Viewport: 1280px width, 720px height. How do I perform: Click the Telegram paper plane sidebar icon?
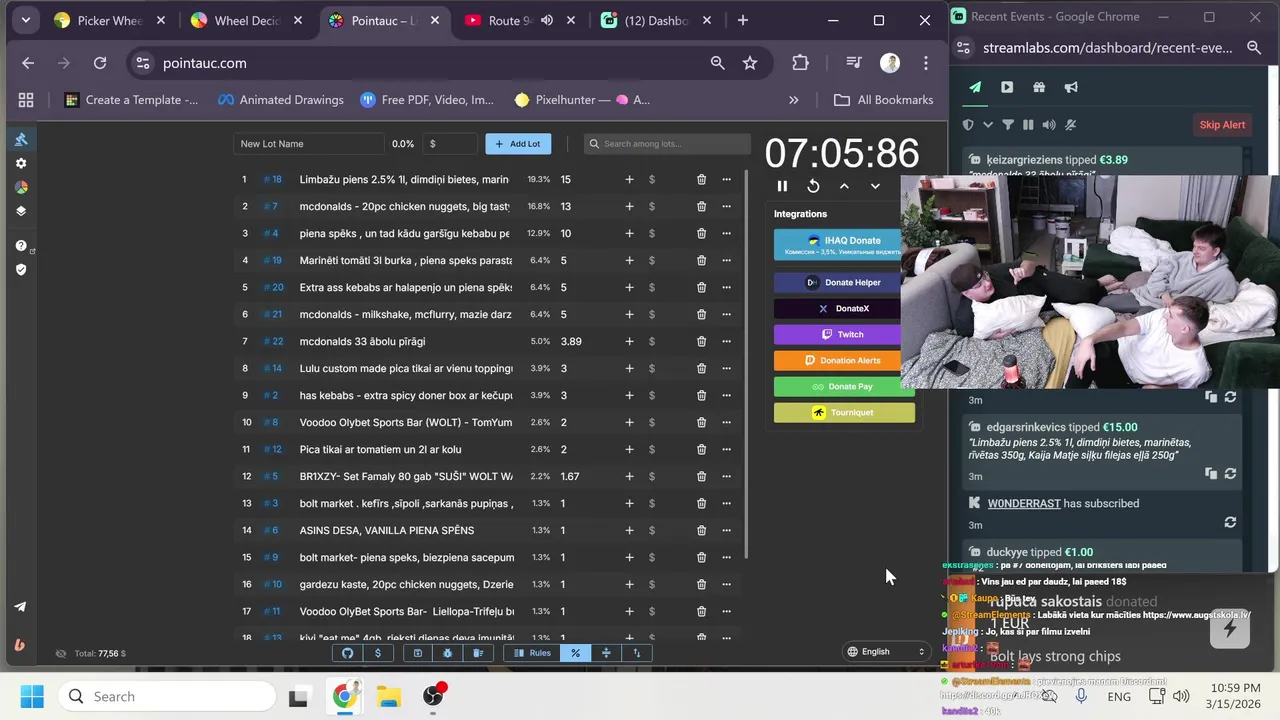point(20,606)
